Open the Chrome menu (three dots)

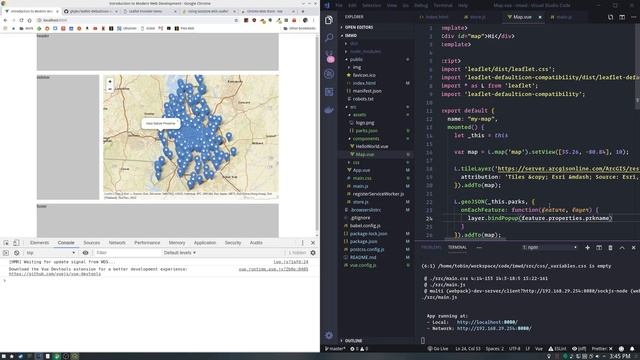(313, 20)
